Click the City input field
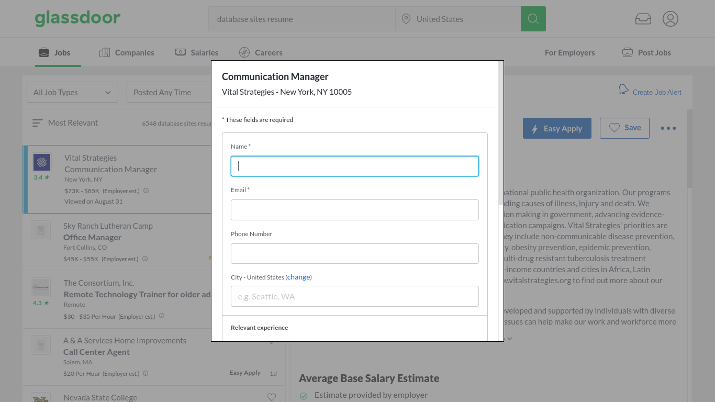715x402 pixels. tap(354, 297)
